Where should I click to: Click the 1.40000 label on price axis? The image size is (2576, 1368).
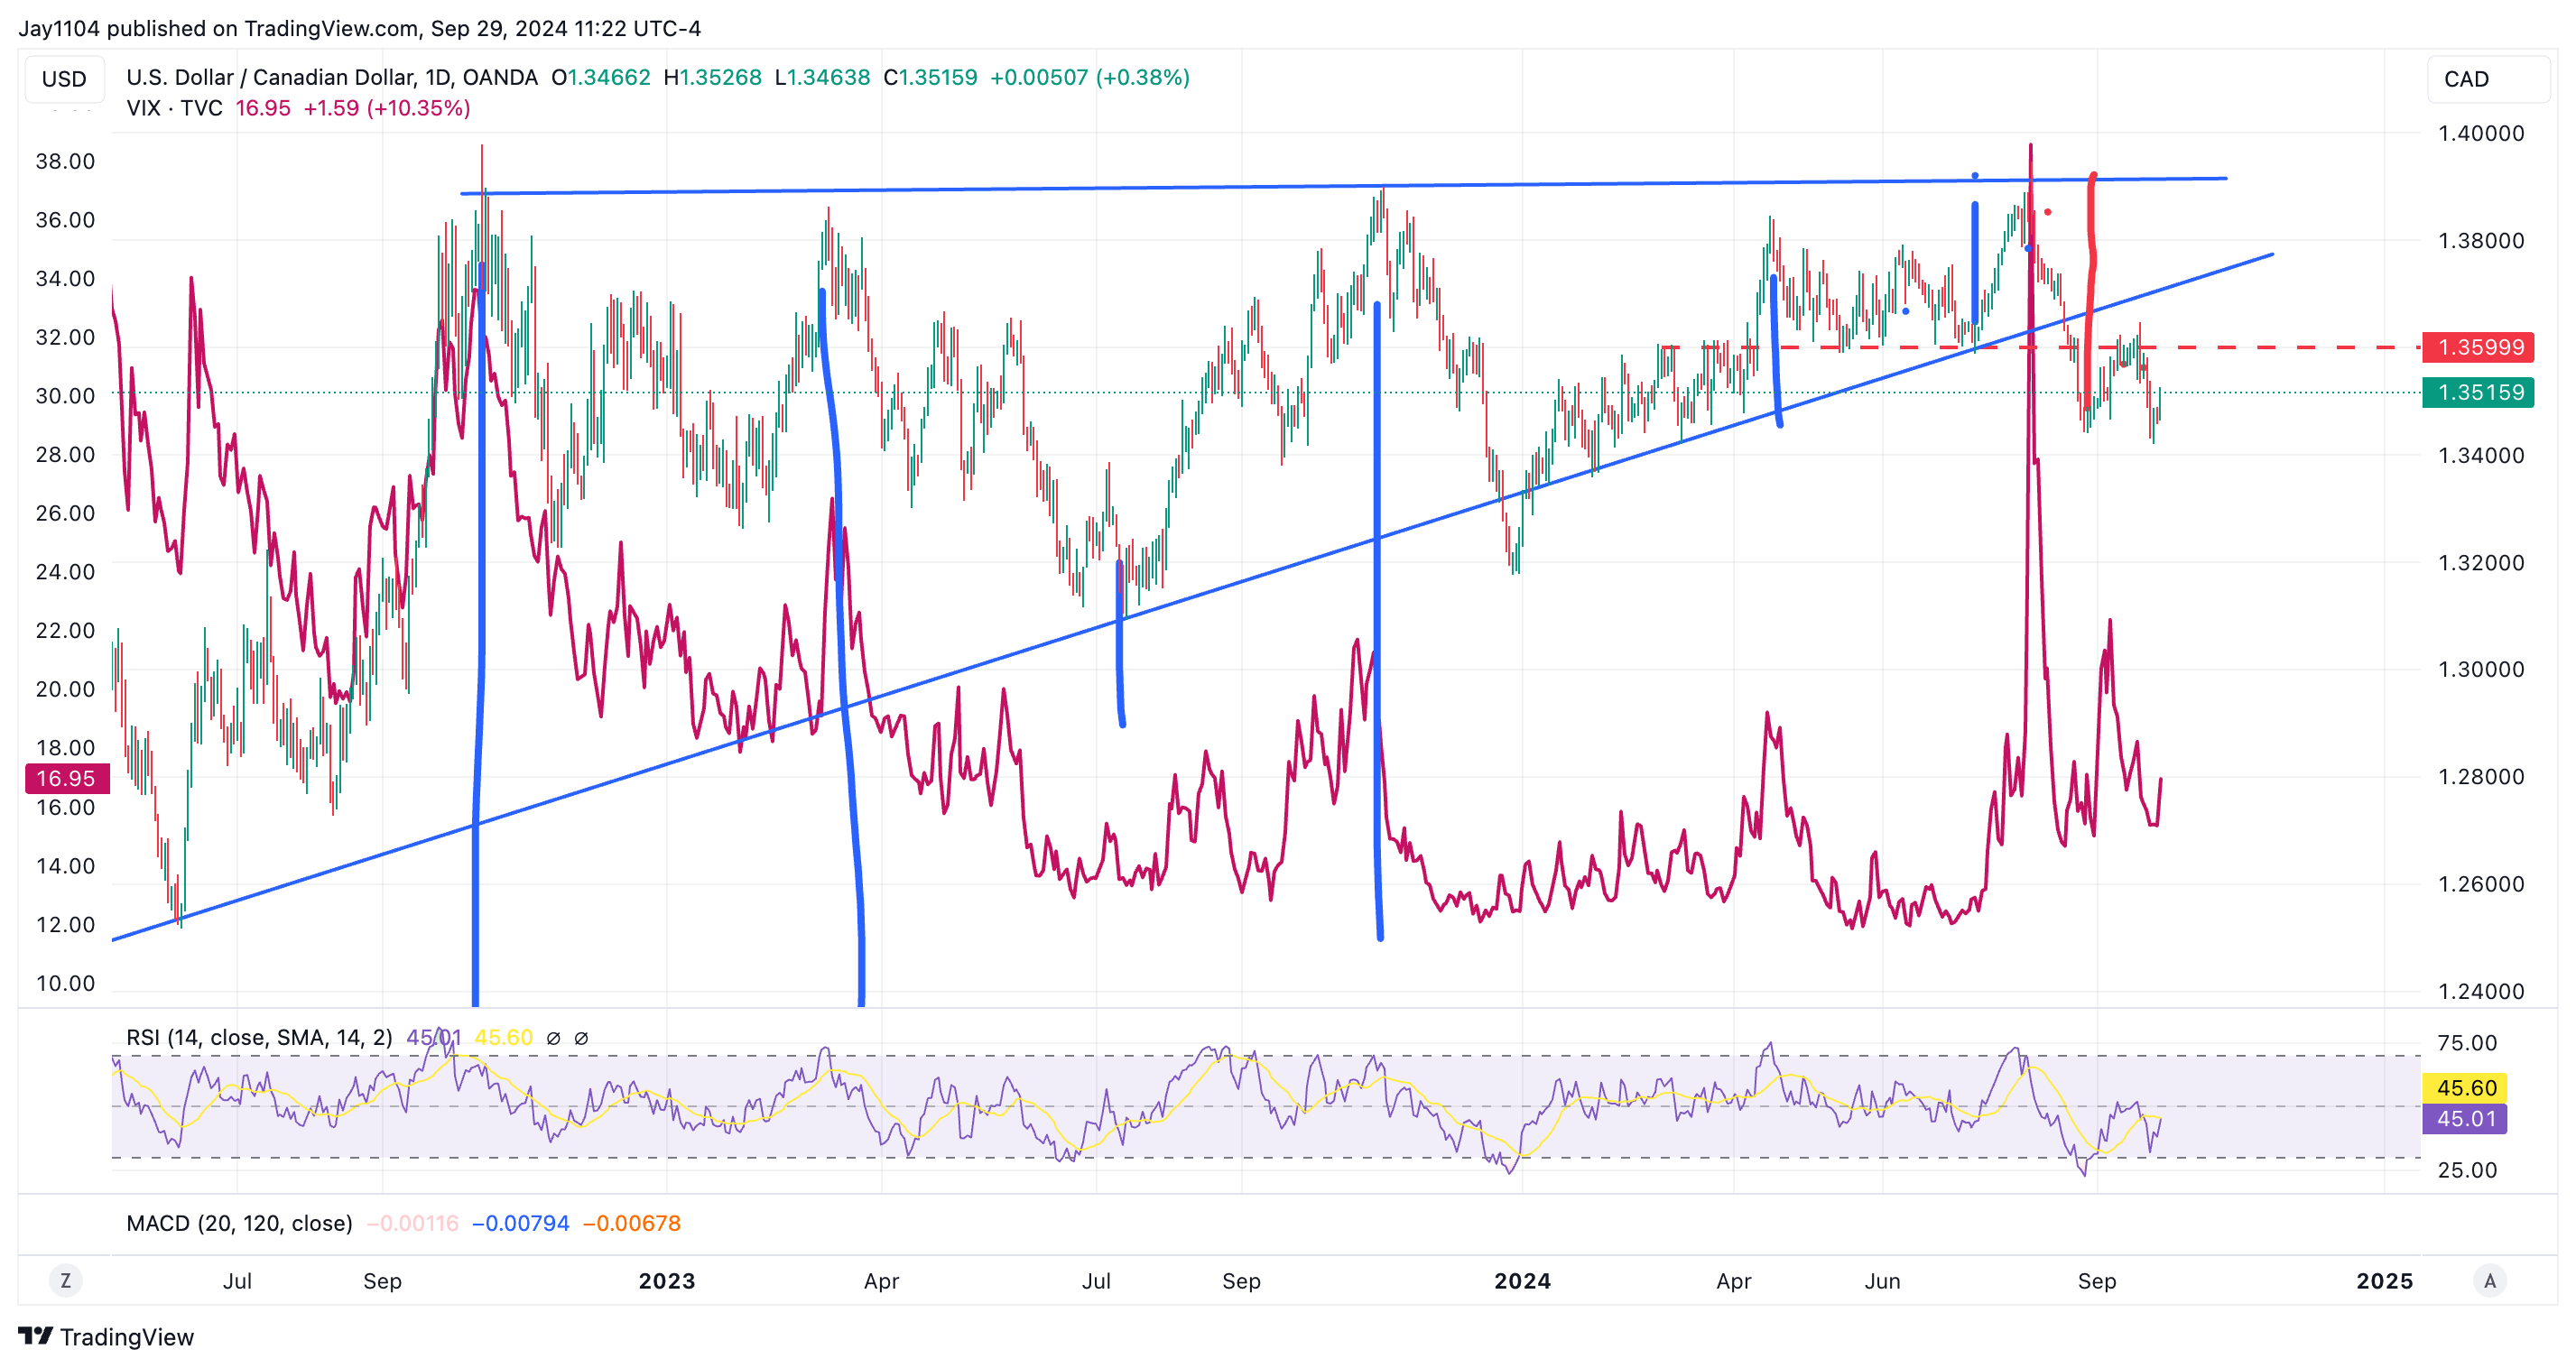coord(2481,133)
